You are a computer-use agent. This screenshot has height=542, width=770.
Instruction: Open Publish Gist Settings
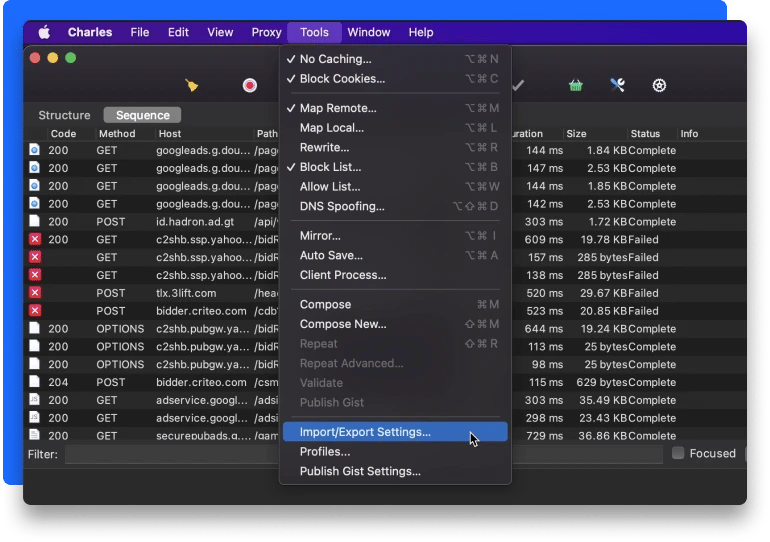(x=395, y=471)
